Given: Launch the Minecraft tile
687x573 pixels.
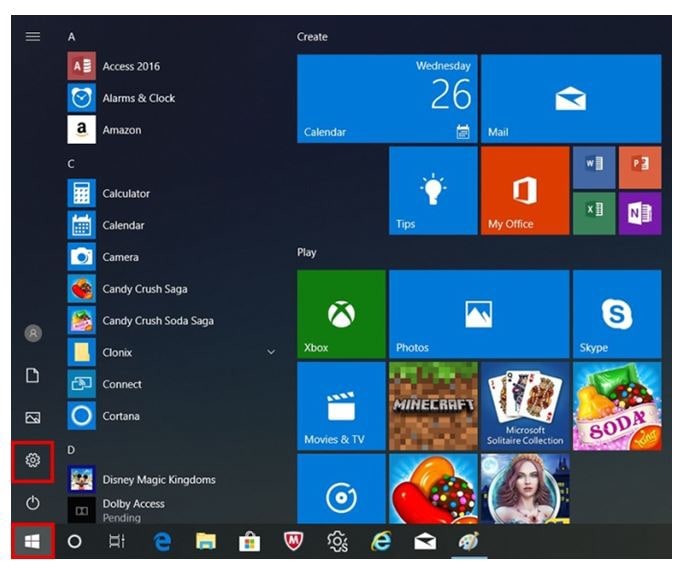Looking at the screenshot, I should click(x=433, y=406).
